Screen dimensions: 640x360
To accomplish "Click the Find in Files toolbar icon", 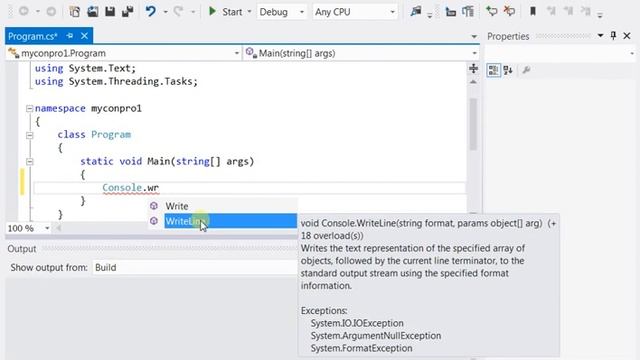I will pos(416,11).
